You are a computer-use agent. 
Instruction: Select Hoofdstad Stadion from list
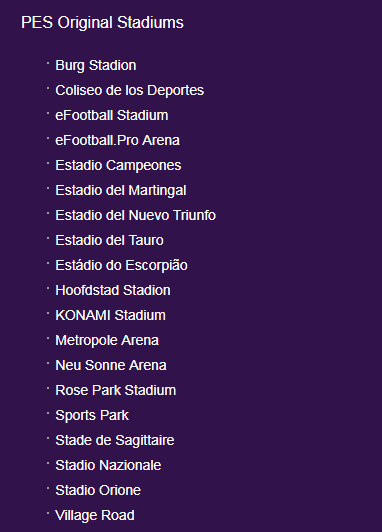point(113,290)
